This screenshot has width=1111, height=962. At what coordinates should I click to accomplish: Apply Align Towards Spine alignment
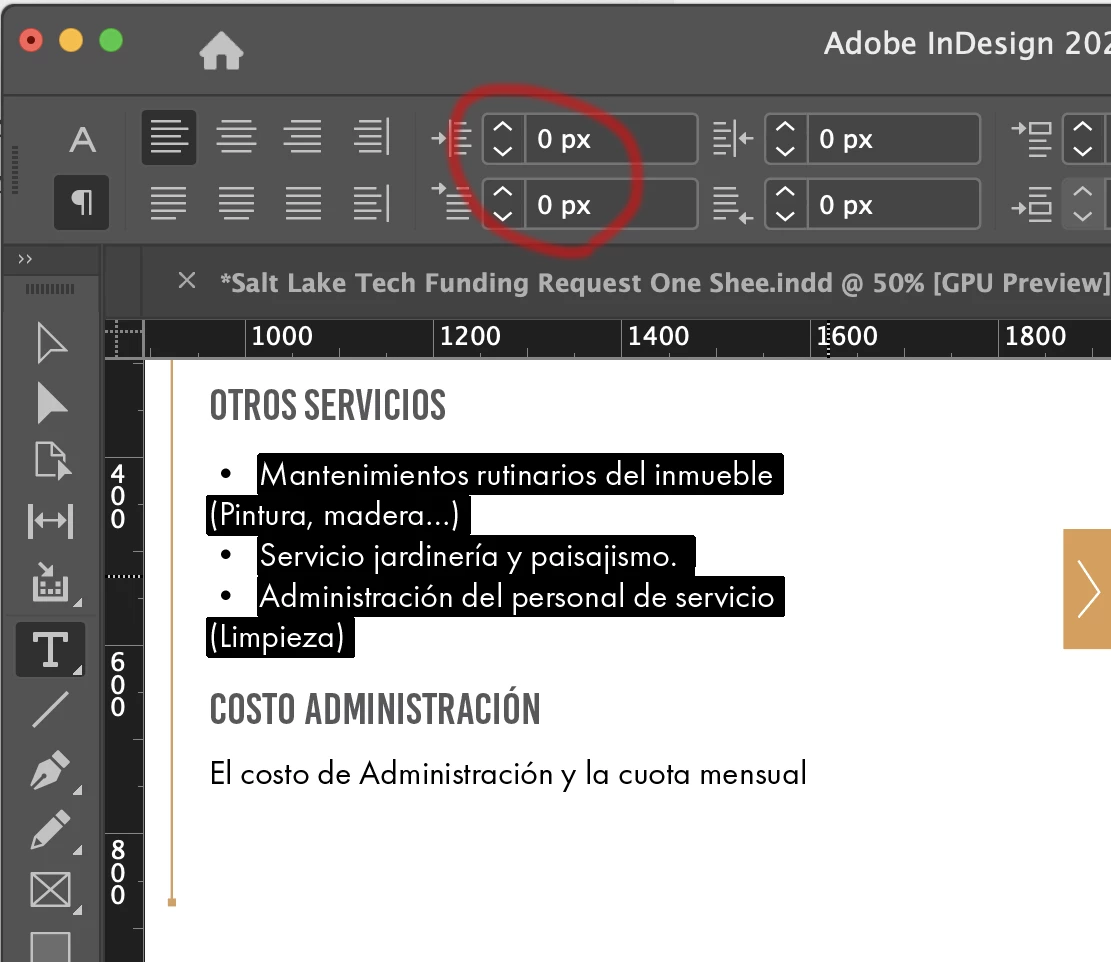(x=371, y=136)
